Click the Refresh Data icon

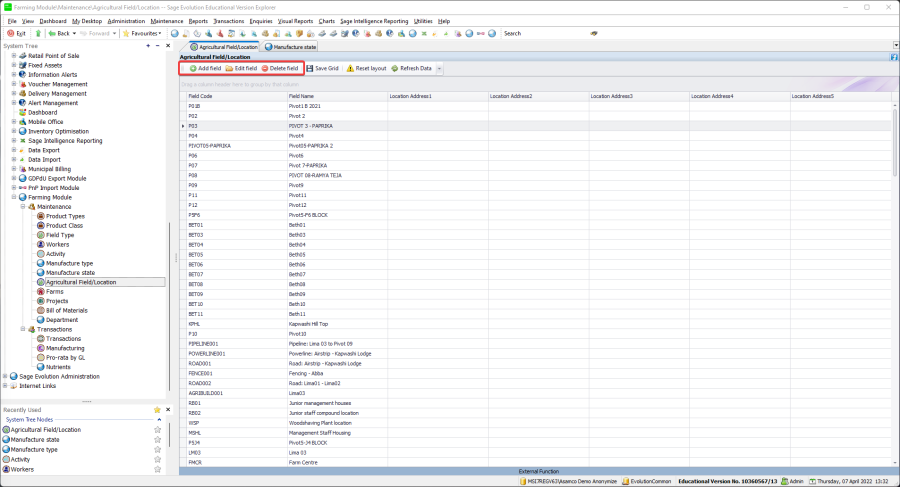click(x=395, y=69)
